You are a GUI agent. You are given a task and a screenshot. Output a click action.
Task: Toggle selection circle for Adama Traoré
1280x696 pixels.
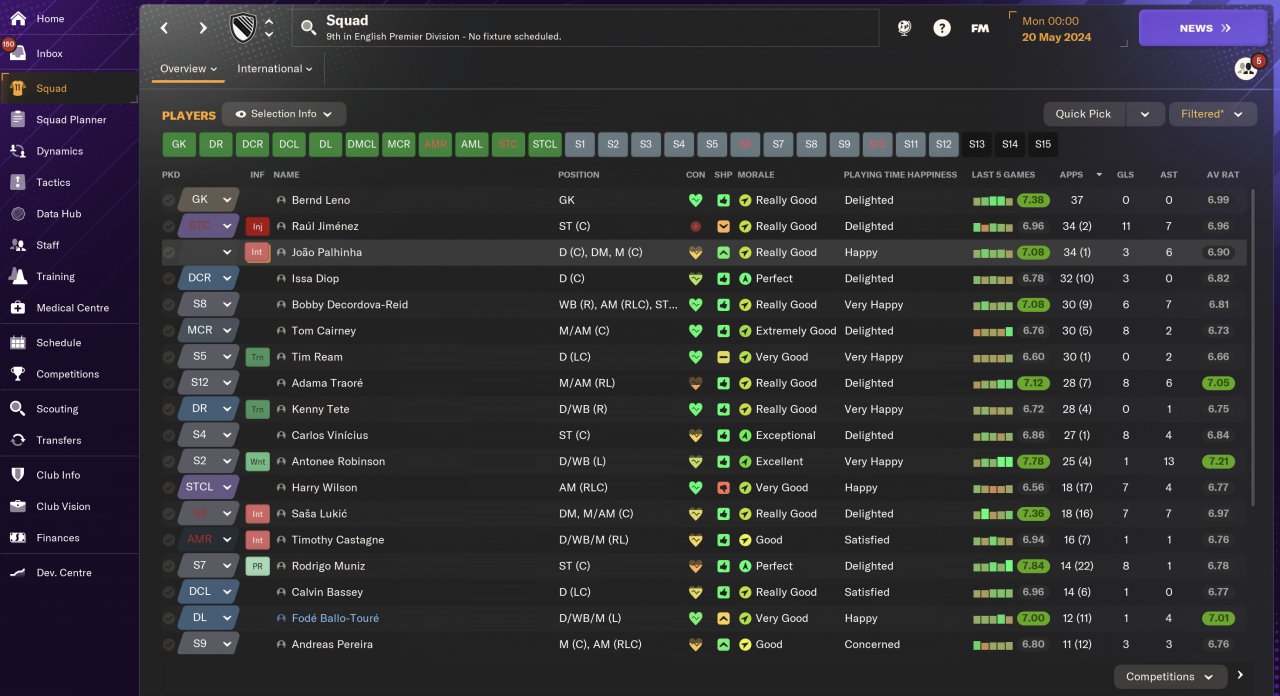168,383
